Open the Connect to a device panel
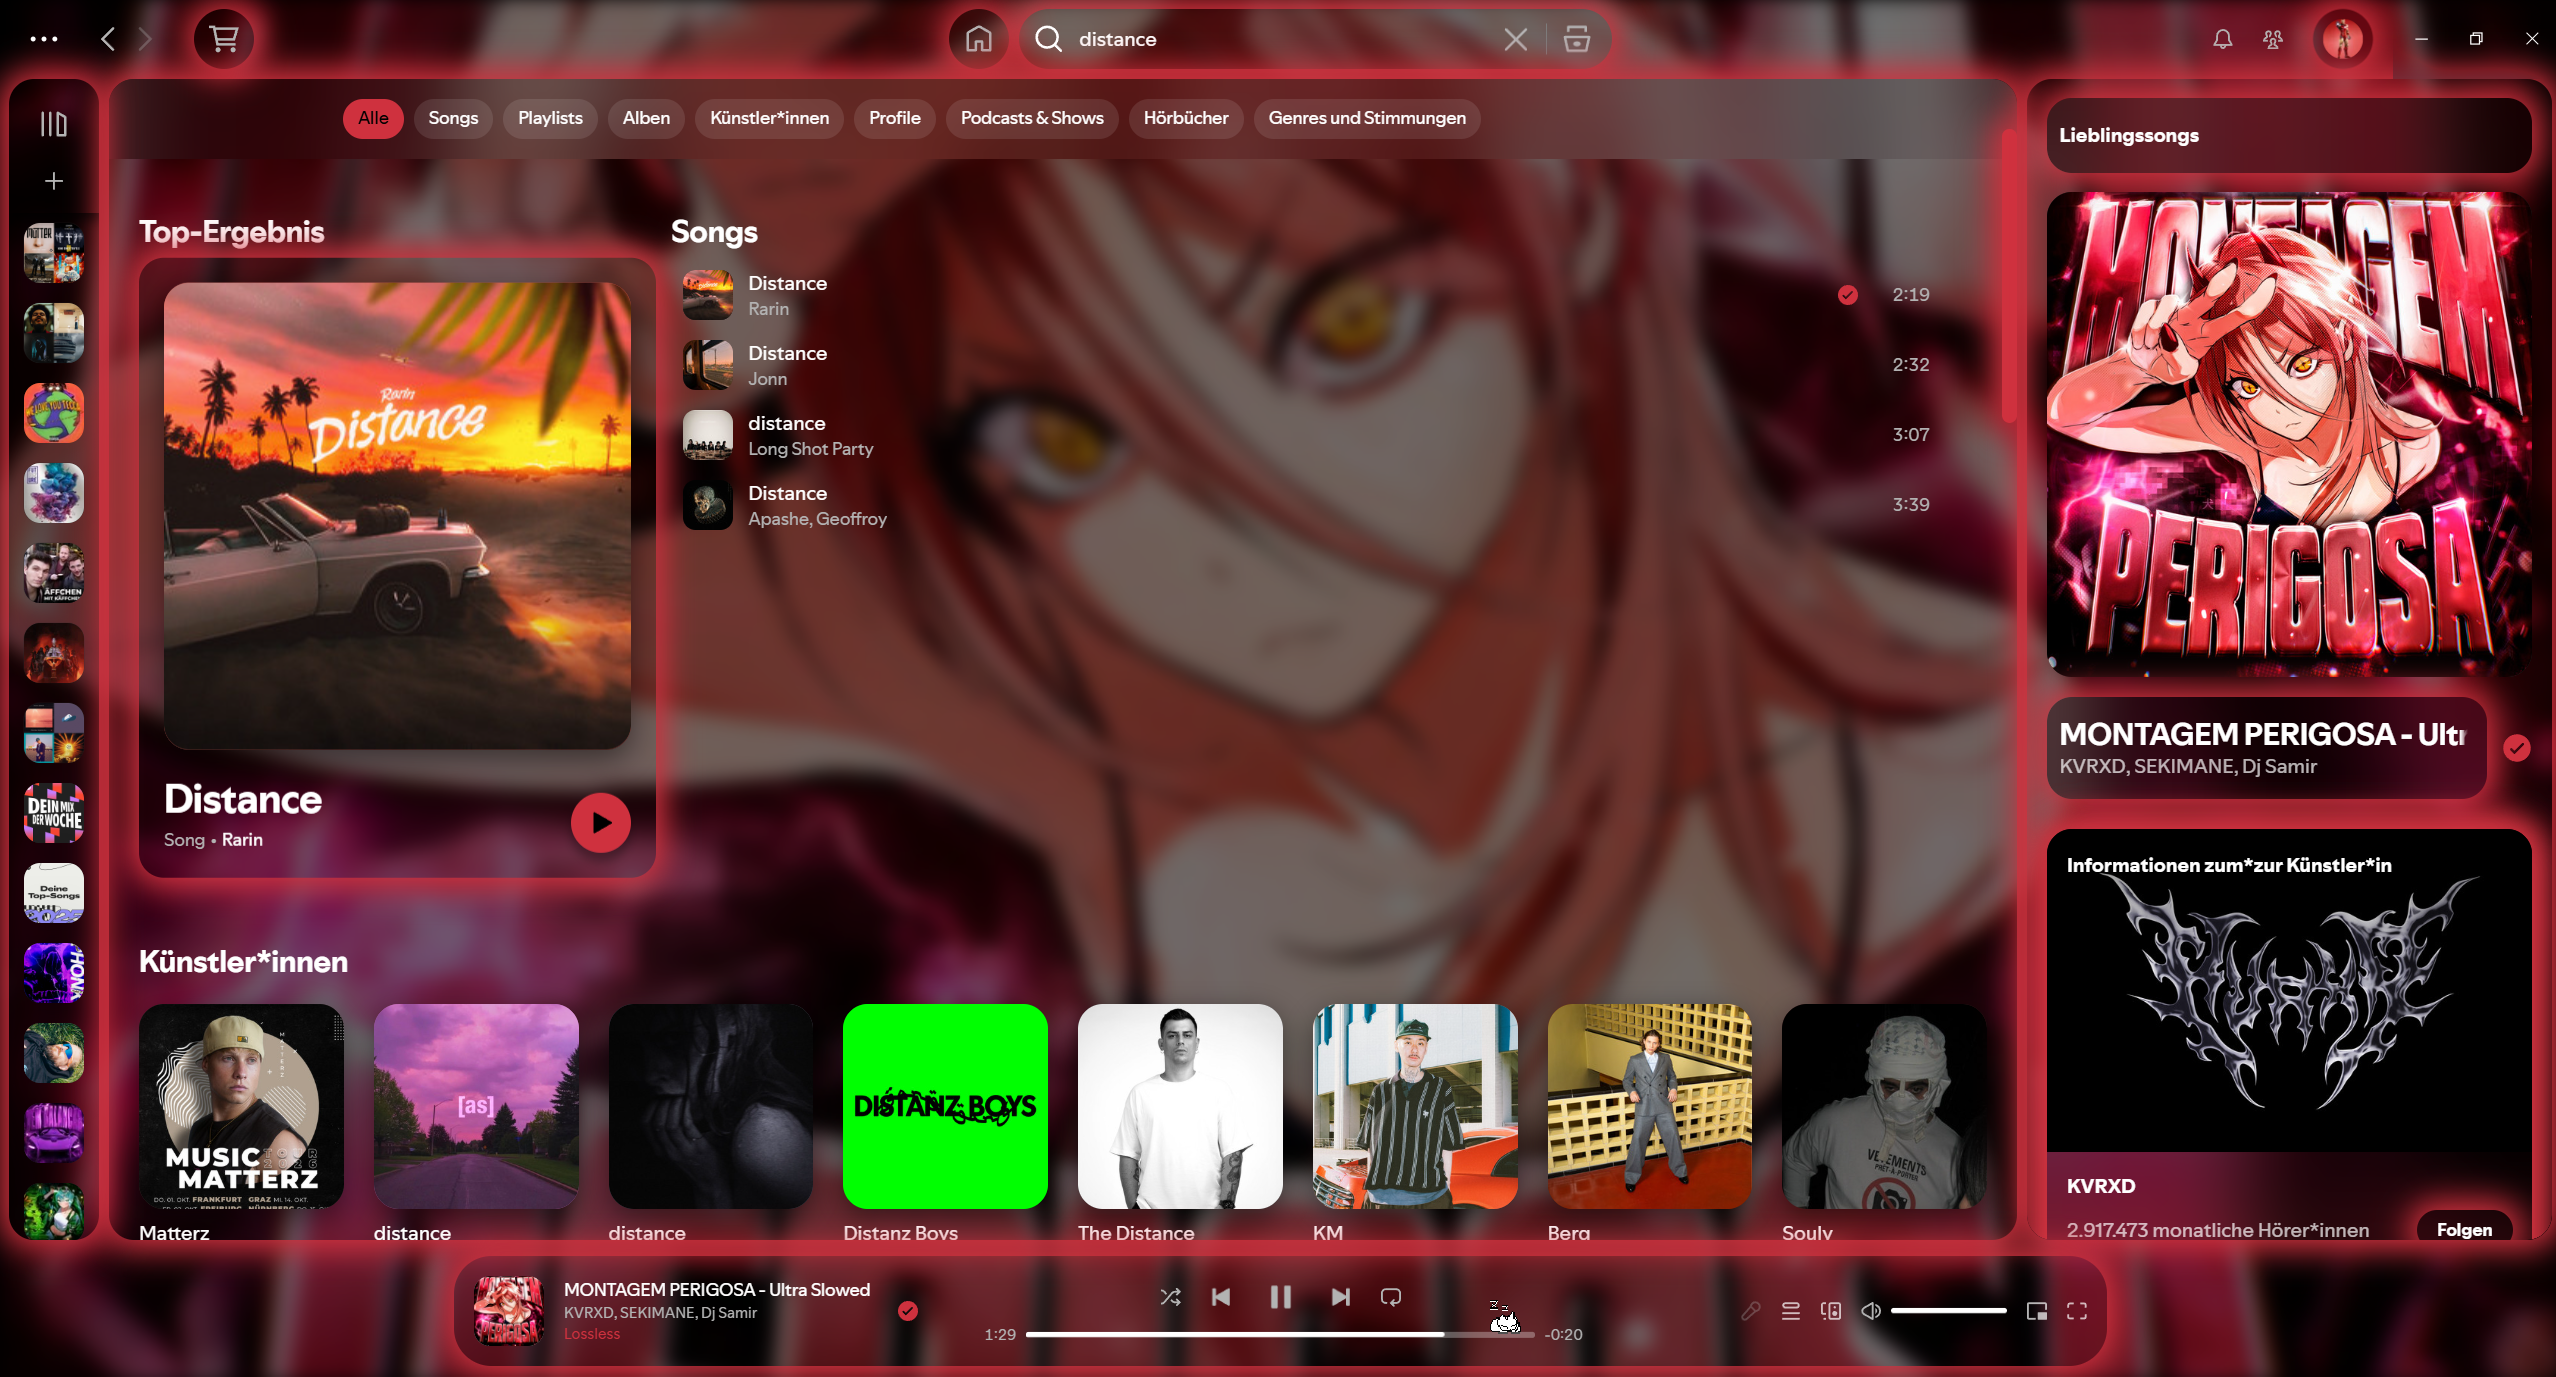 (x=1831, y=1311)
